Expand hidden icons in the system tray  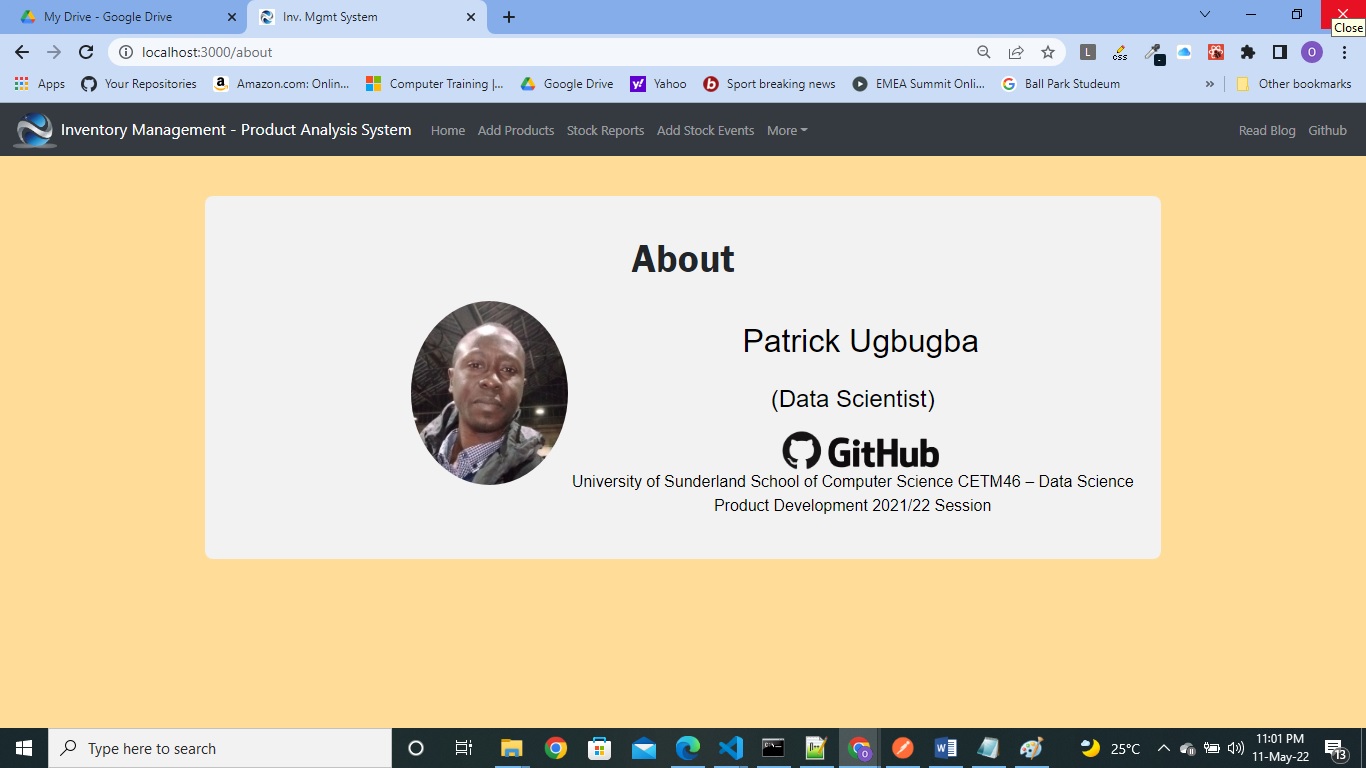click(1163, 747)
